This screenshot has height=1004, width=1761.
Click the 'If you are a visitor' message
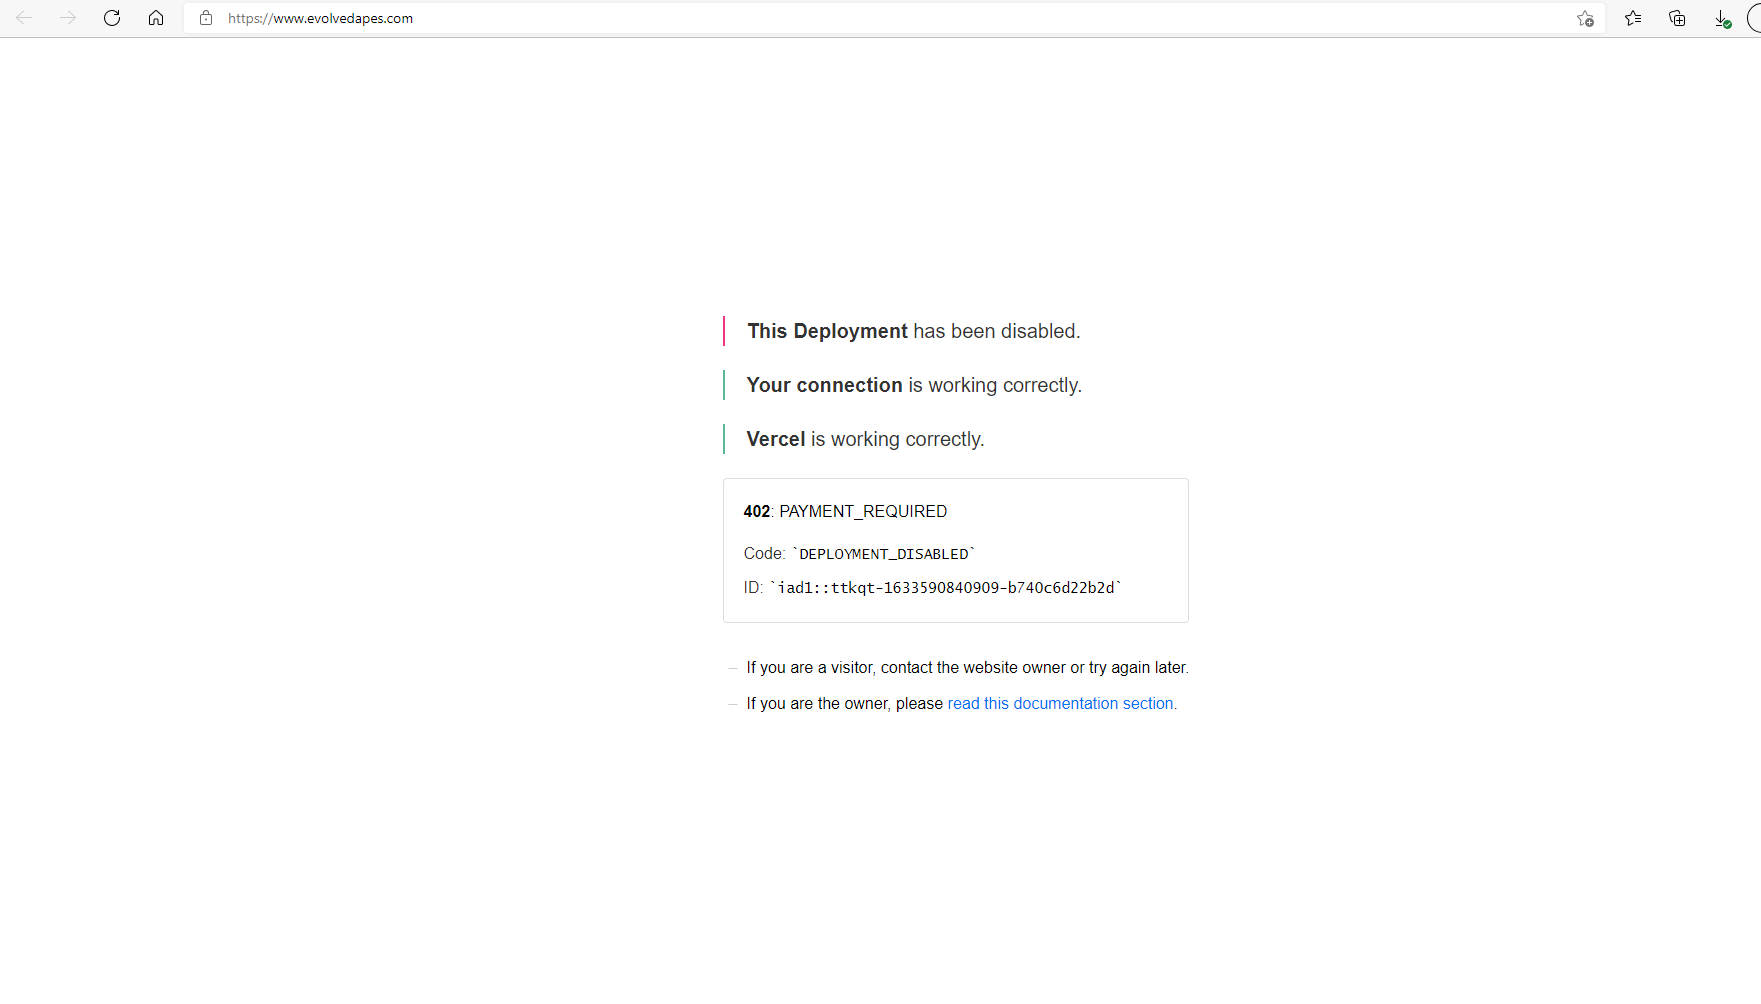[966, 667]
